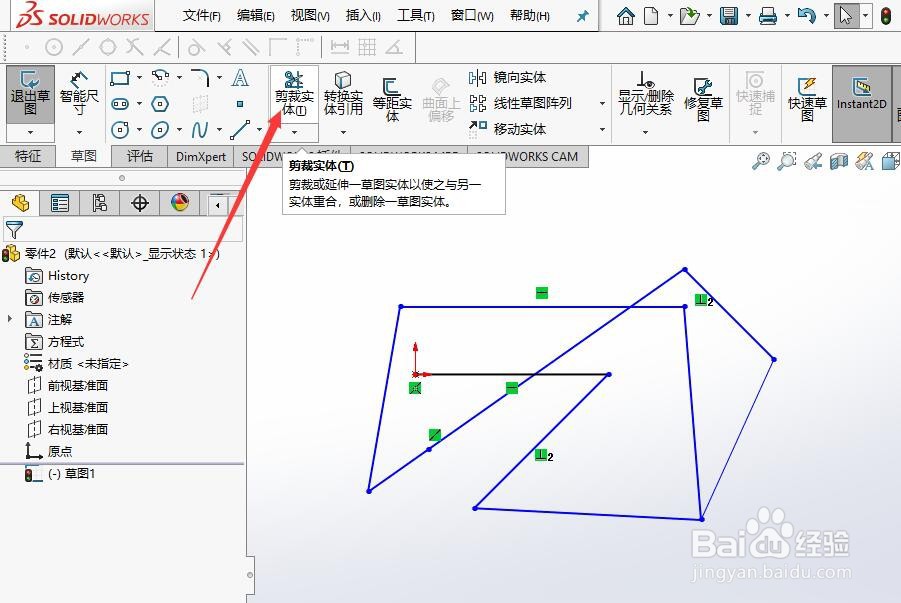
Task: Click Display/Delete Relations (显示/删除几何关系)
Action: tap(646, 94)
